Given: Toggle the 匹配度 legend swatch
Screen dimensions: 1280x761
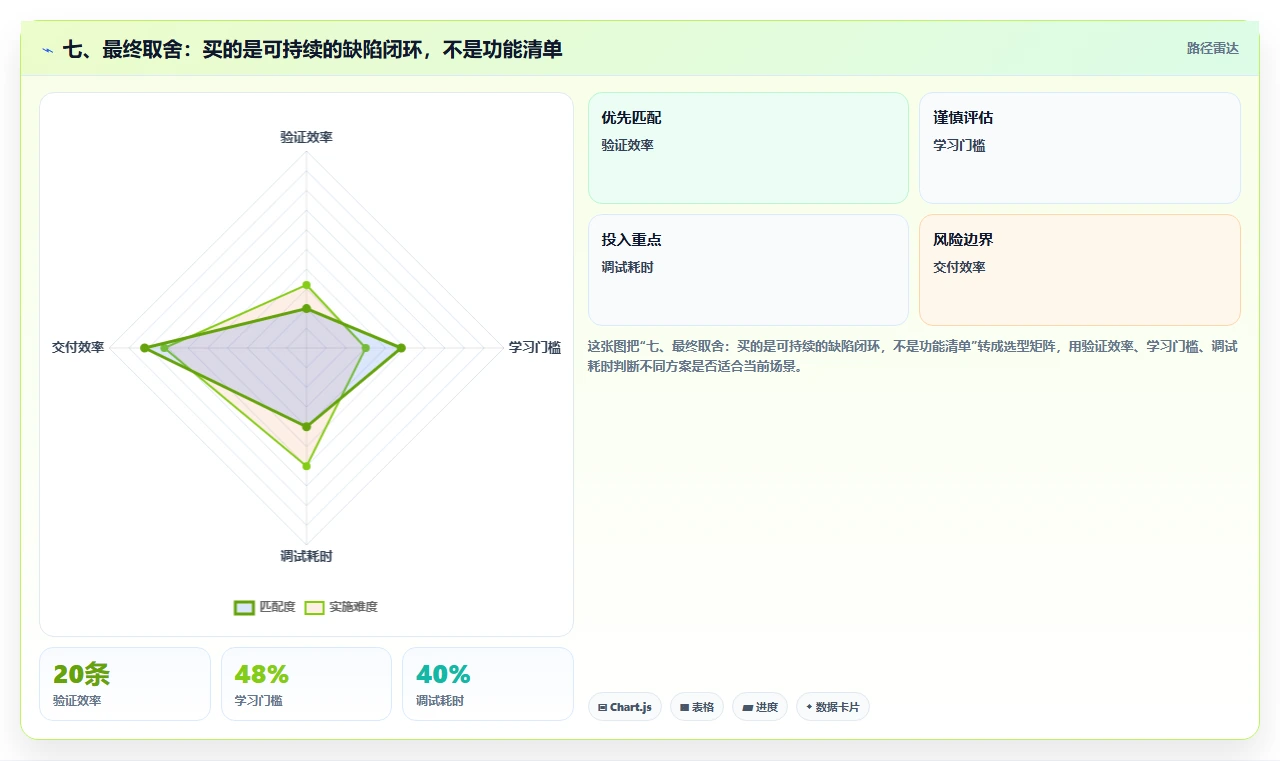Looking at the screenshot, I should [x=245, y=607].
